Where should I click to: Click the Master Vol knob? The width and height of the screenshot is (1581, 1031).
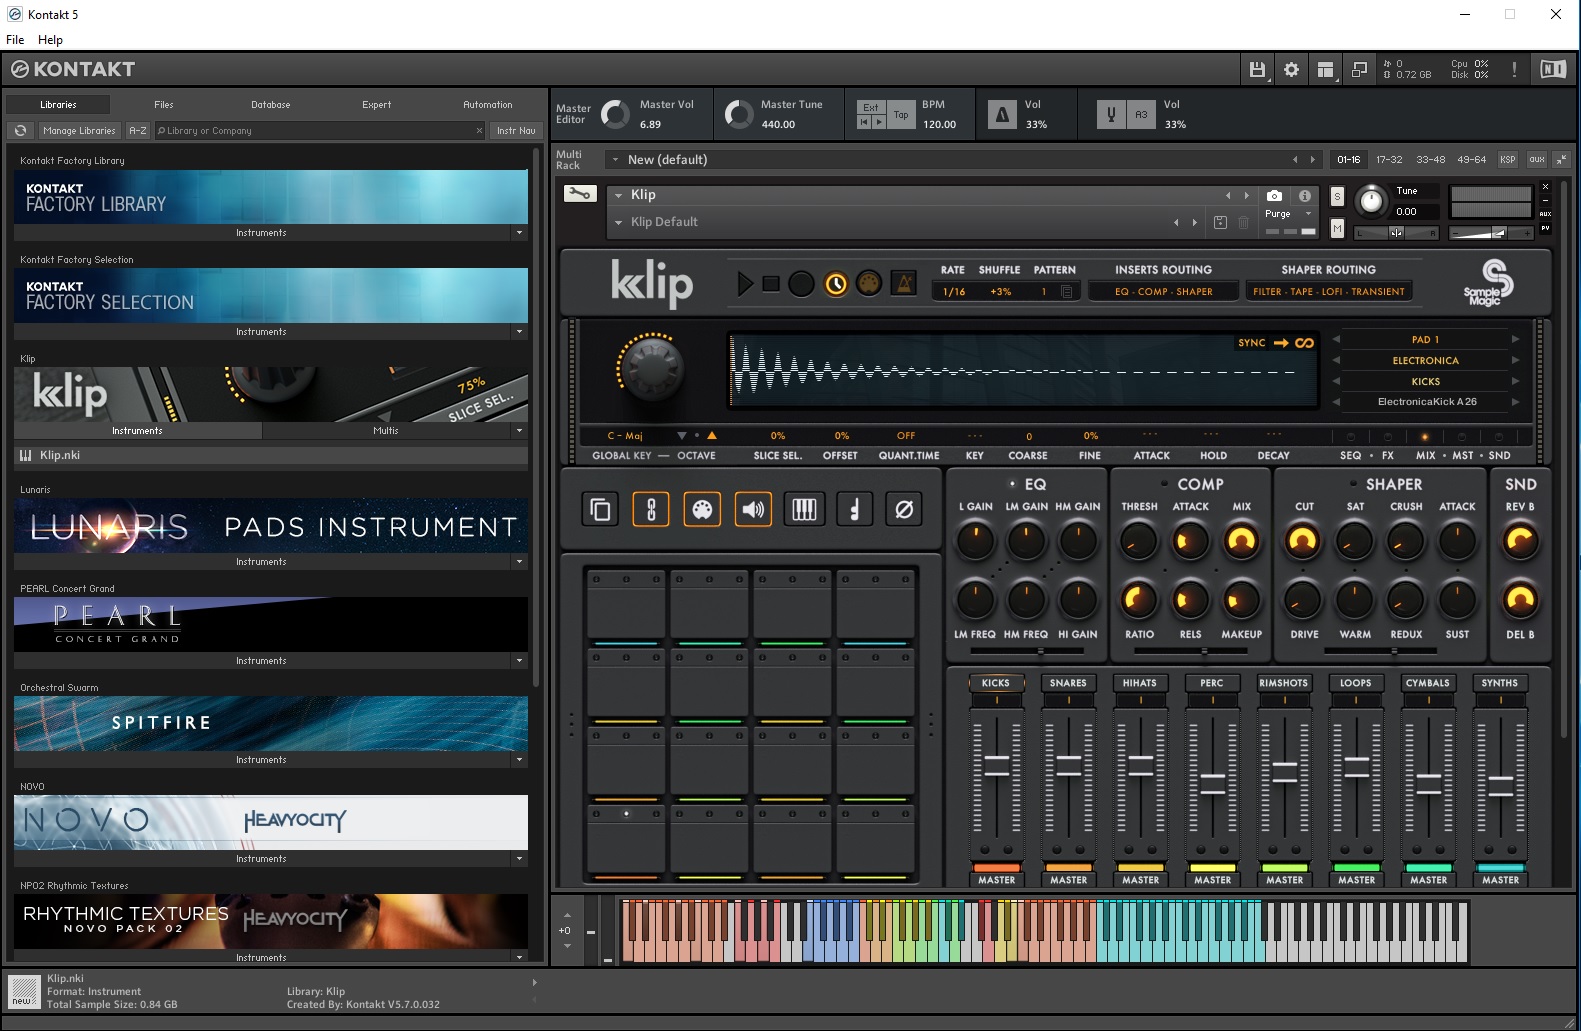pos(615,114)
